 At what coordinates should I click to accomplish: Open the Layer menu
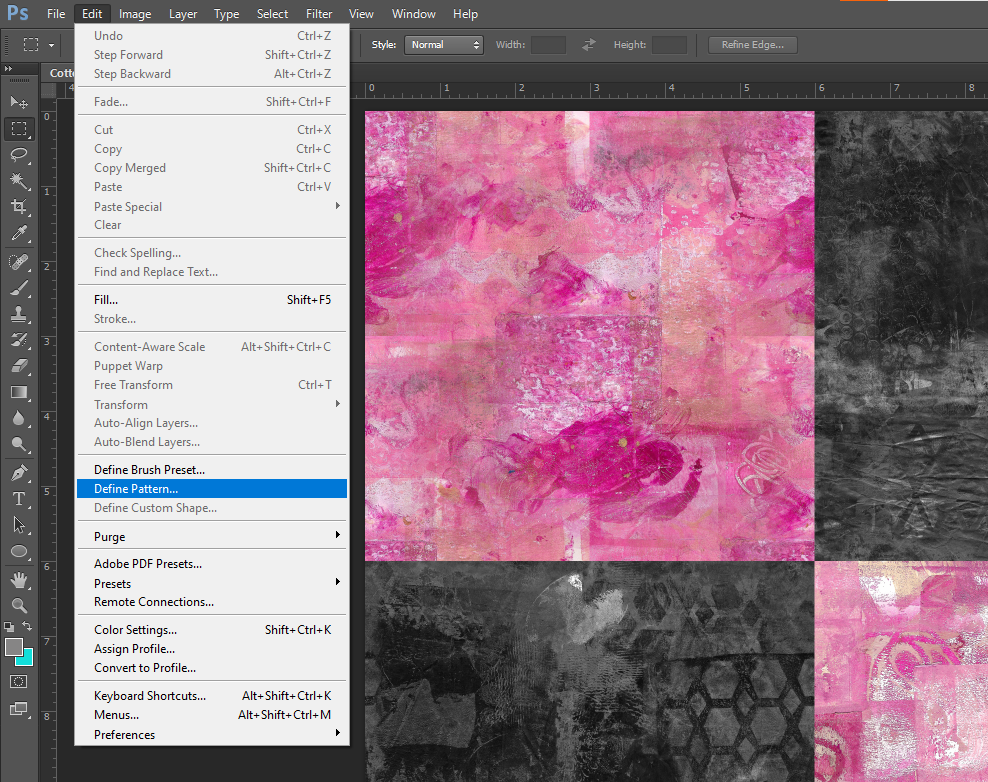[183, 14]
